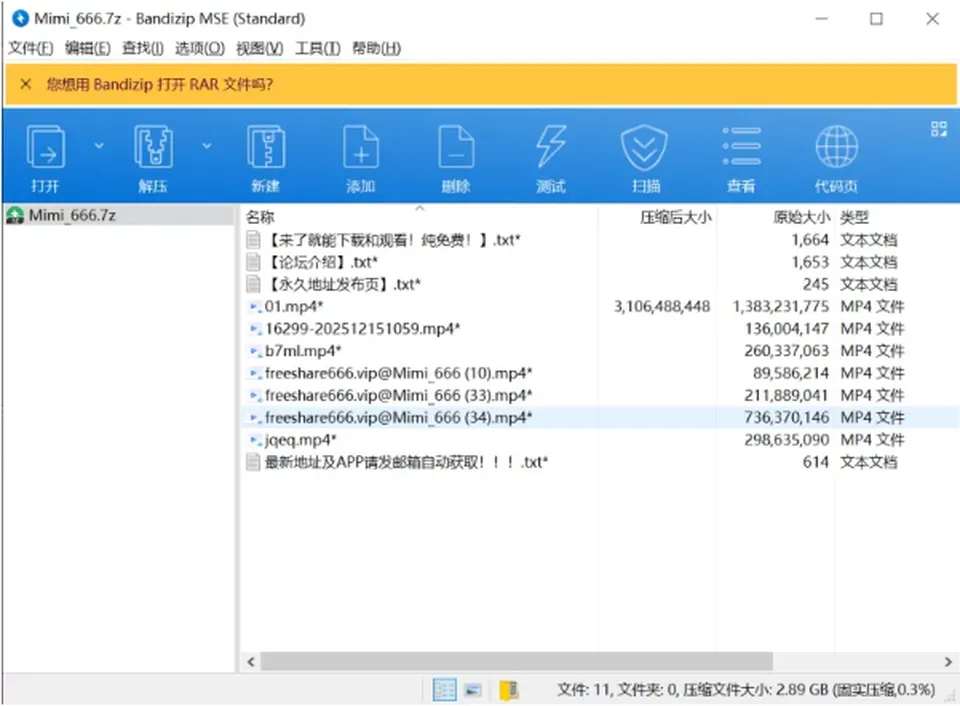Sort by the 类型 column header
Viewport: 960px width, 706px height.
coord(854,217)
